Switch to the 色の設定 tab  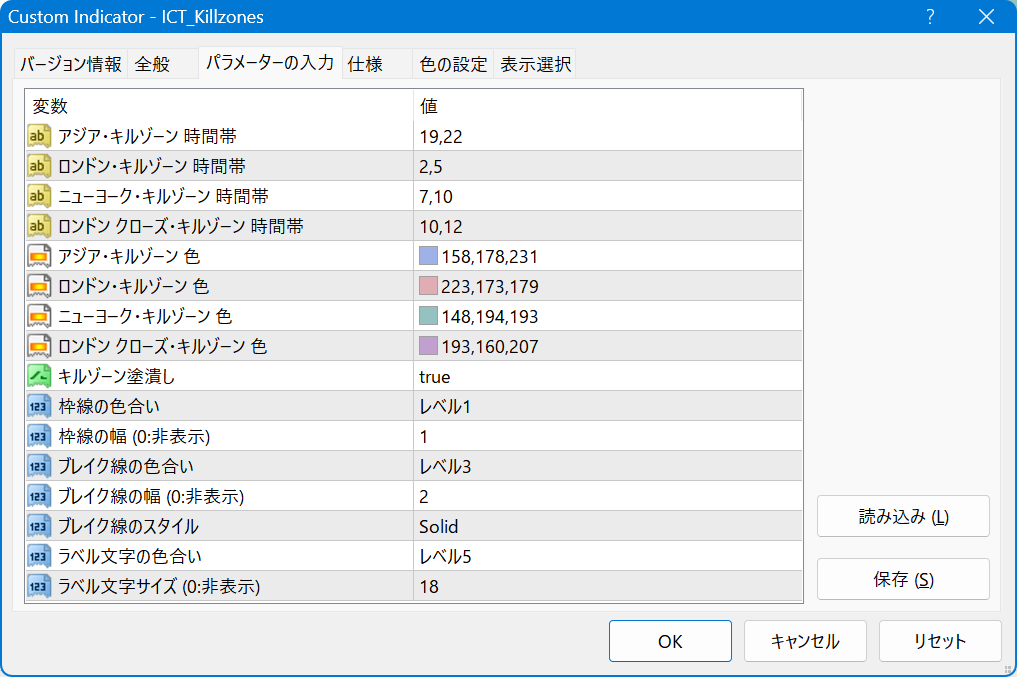coord(453,64)
